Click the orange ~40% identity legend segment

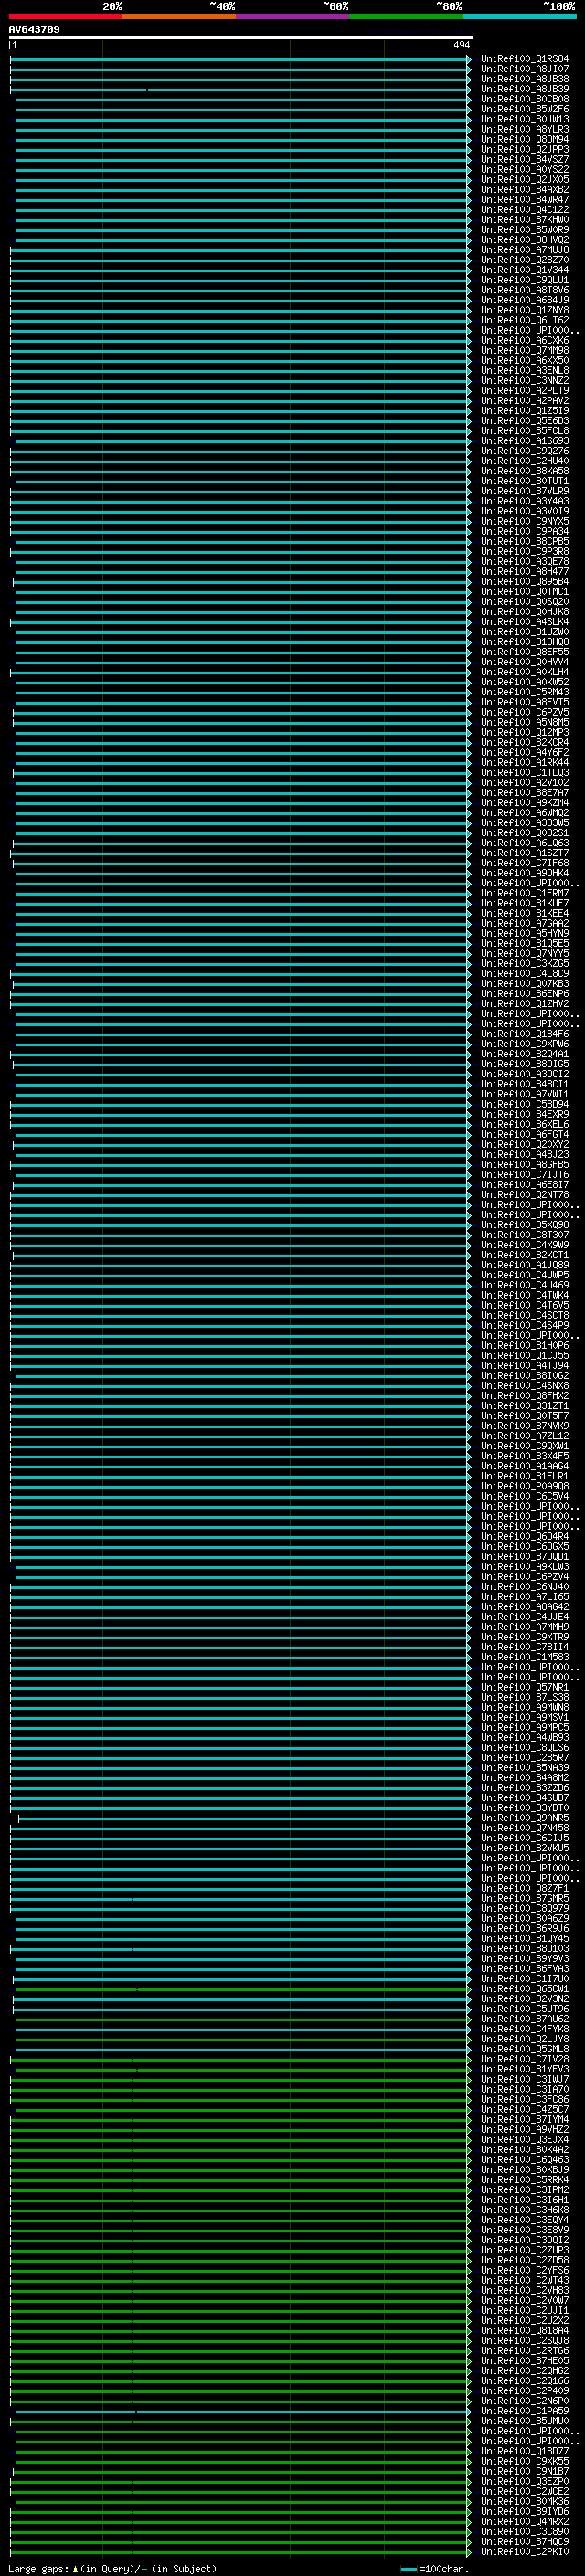(179, 16)
